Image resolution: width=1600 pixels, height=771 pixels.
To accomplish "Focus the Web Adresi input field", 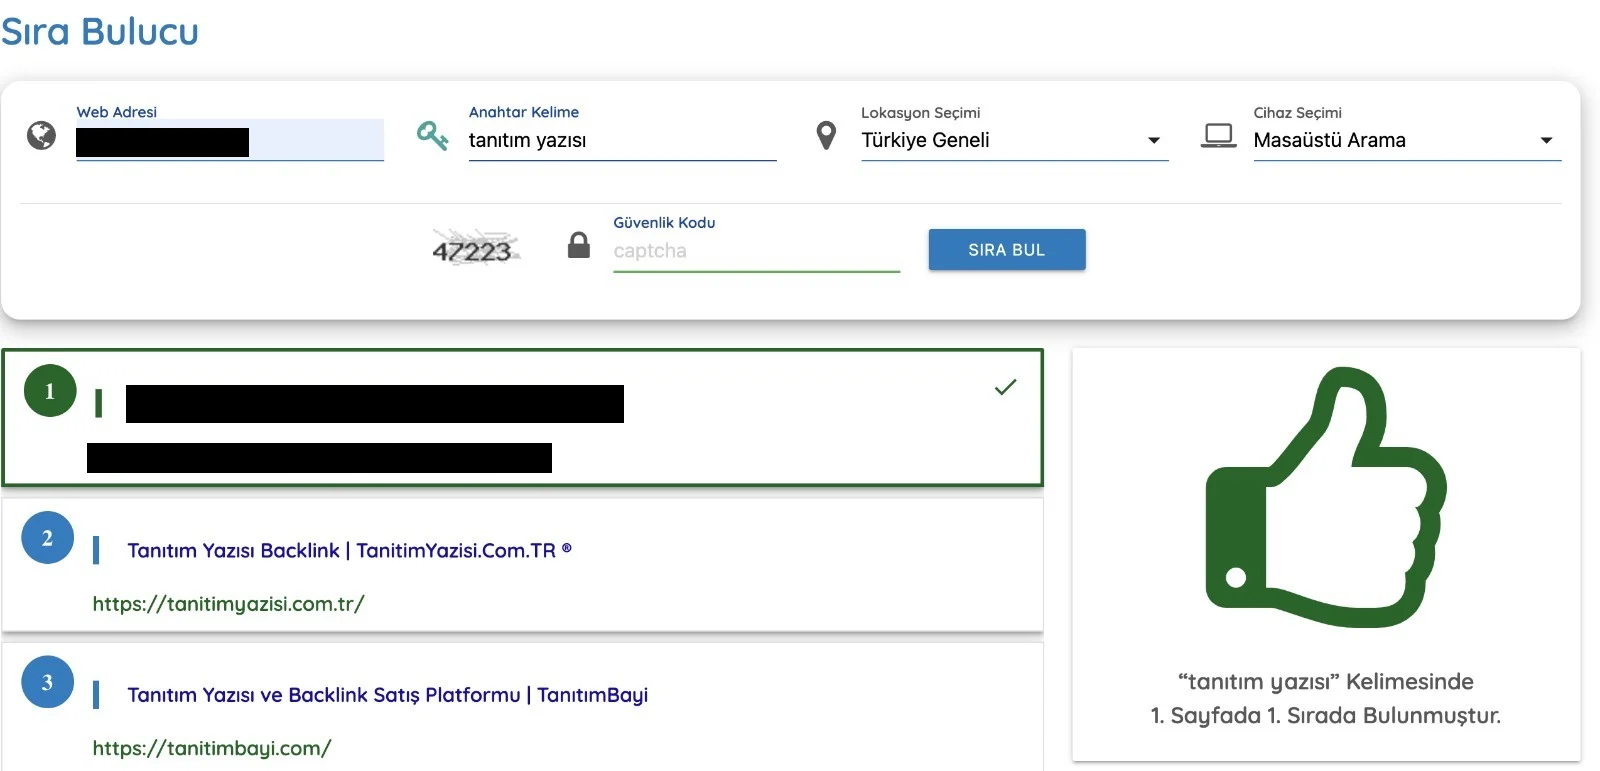I will (x=230, y=140).
